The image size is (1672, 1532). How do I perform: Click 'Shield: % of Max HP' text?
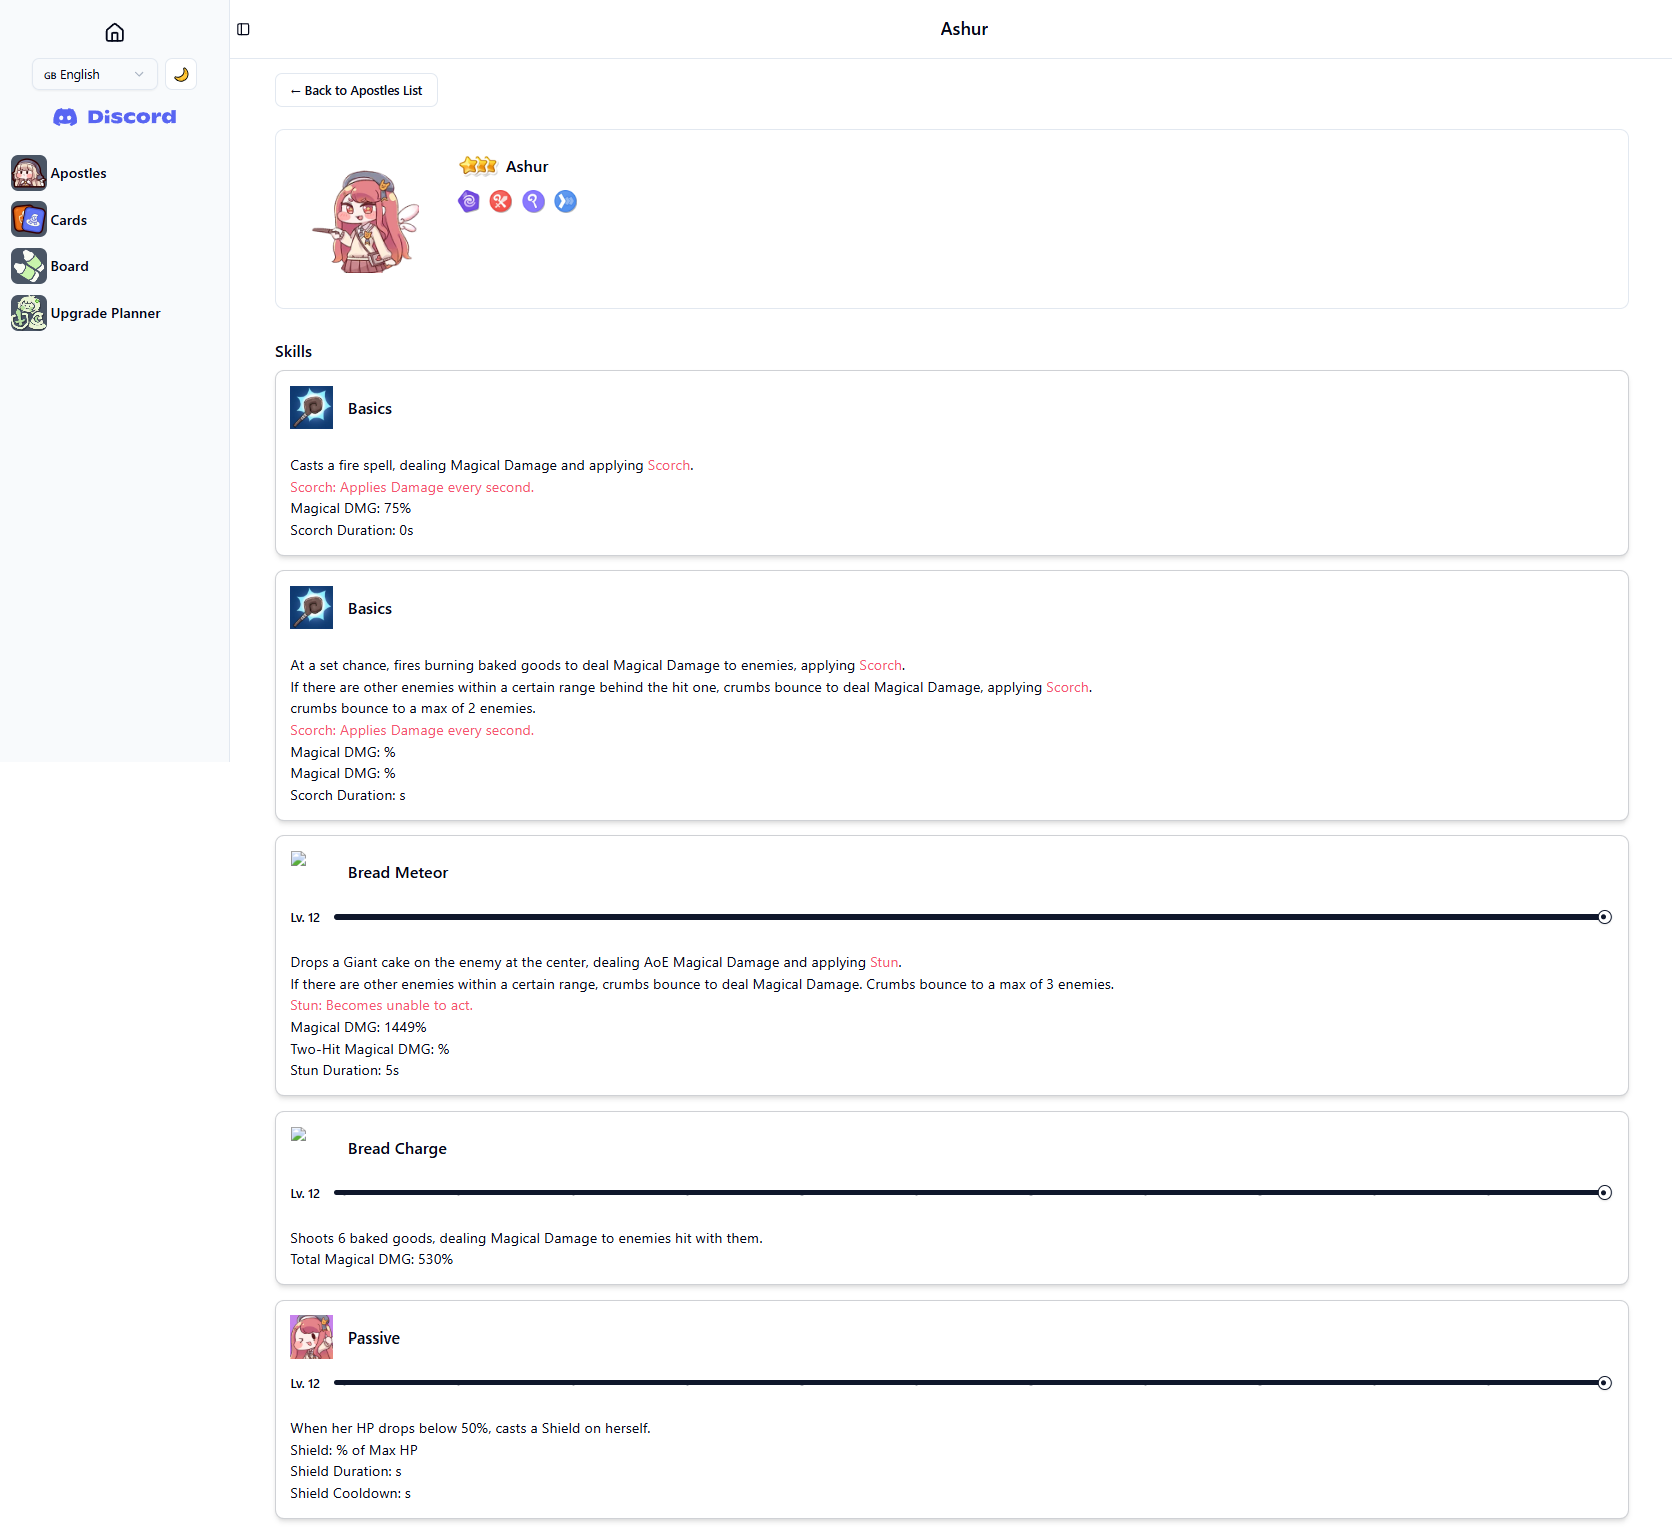point(354,1451)
